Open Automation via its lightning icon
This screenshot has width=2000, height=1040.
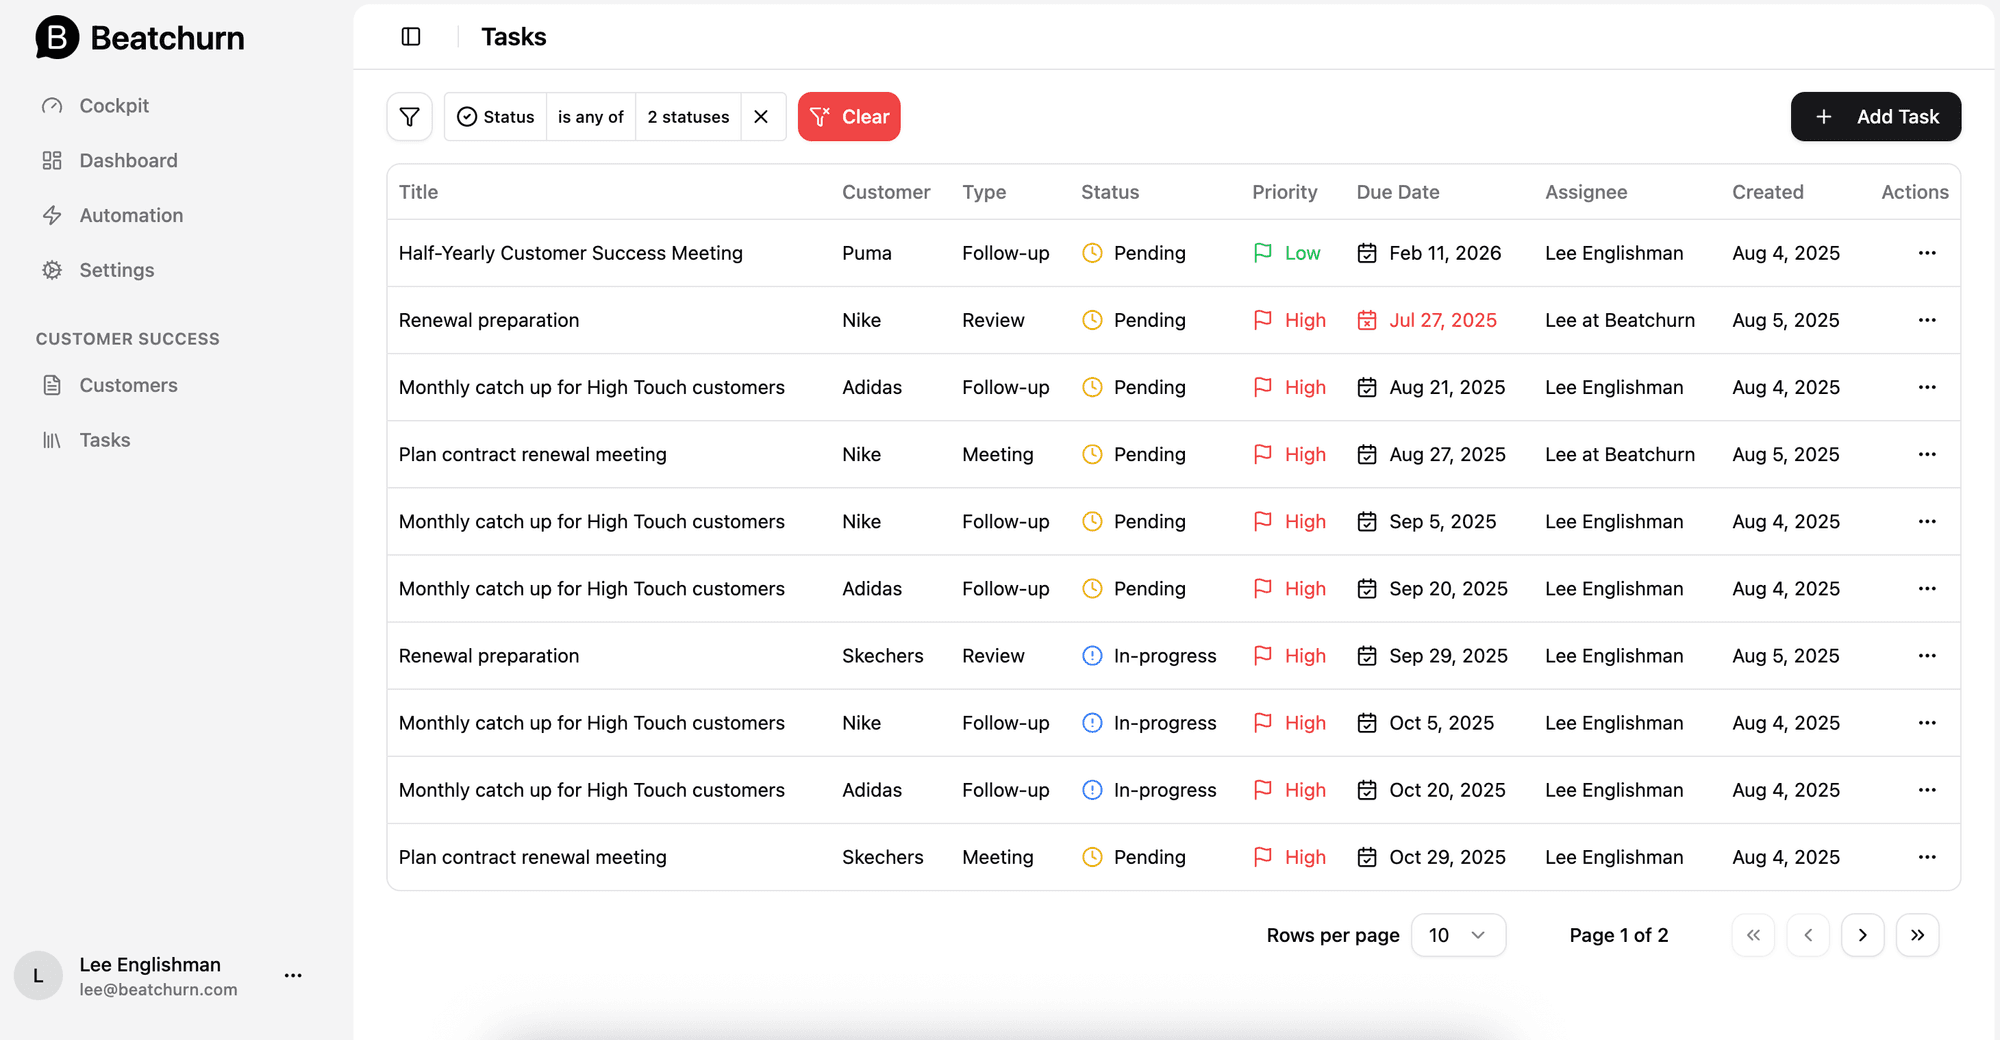point(53,215)
